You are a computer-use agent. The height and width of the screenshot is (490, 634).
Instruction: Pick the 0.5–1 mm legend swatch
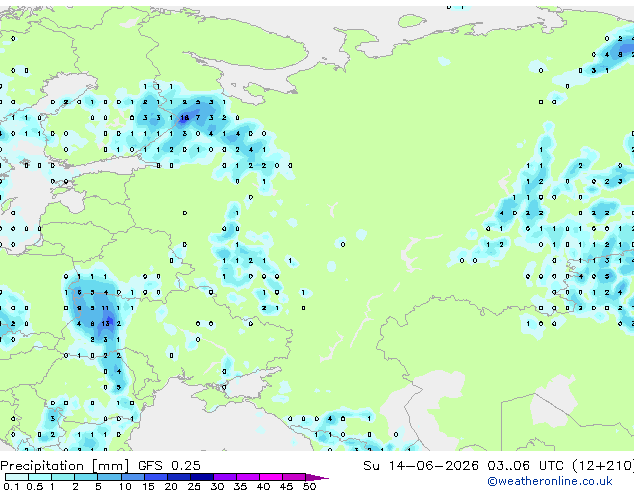pyautogui.click(x=40, y=477)
